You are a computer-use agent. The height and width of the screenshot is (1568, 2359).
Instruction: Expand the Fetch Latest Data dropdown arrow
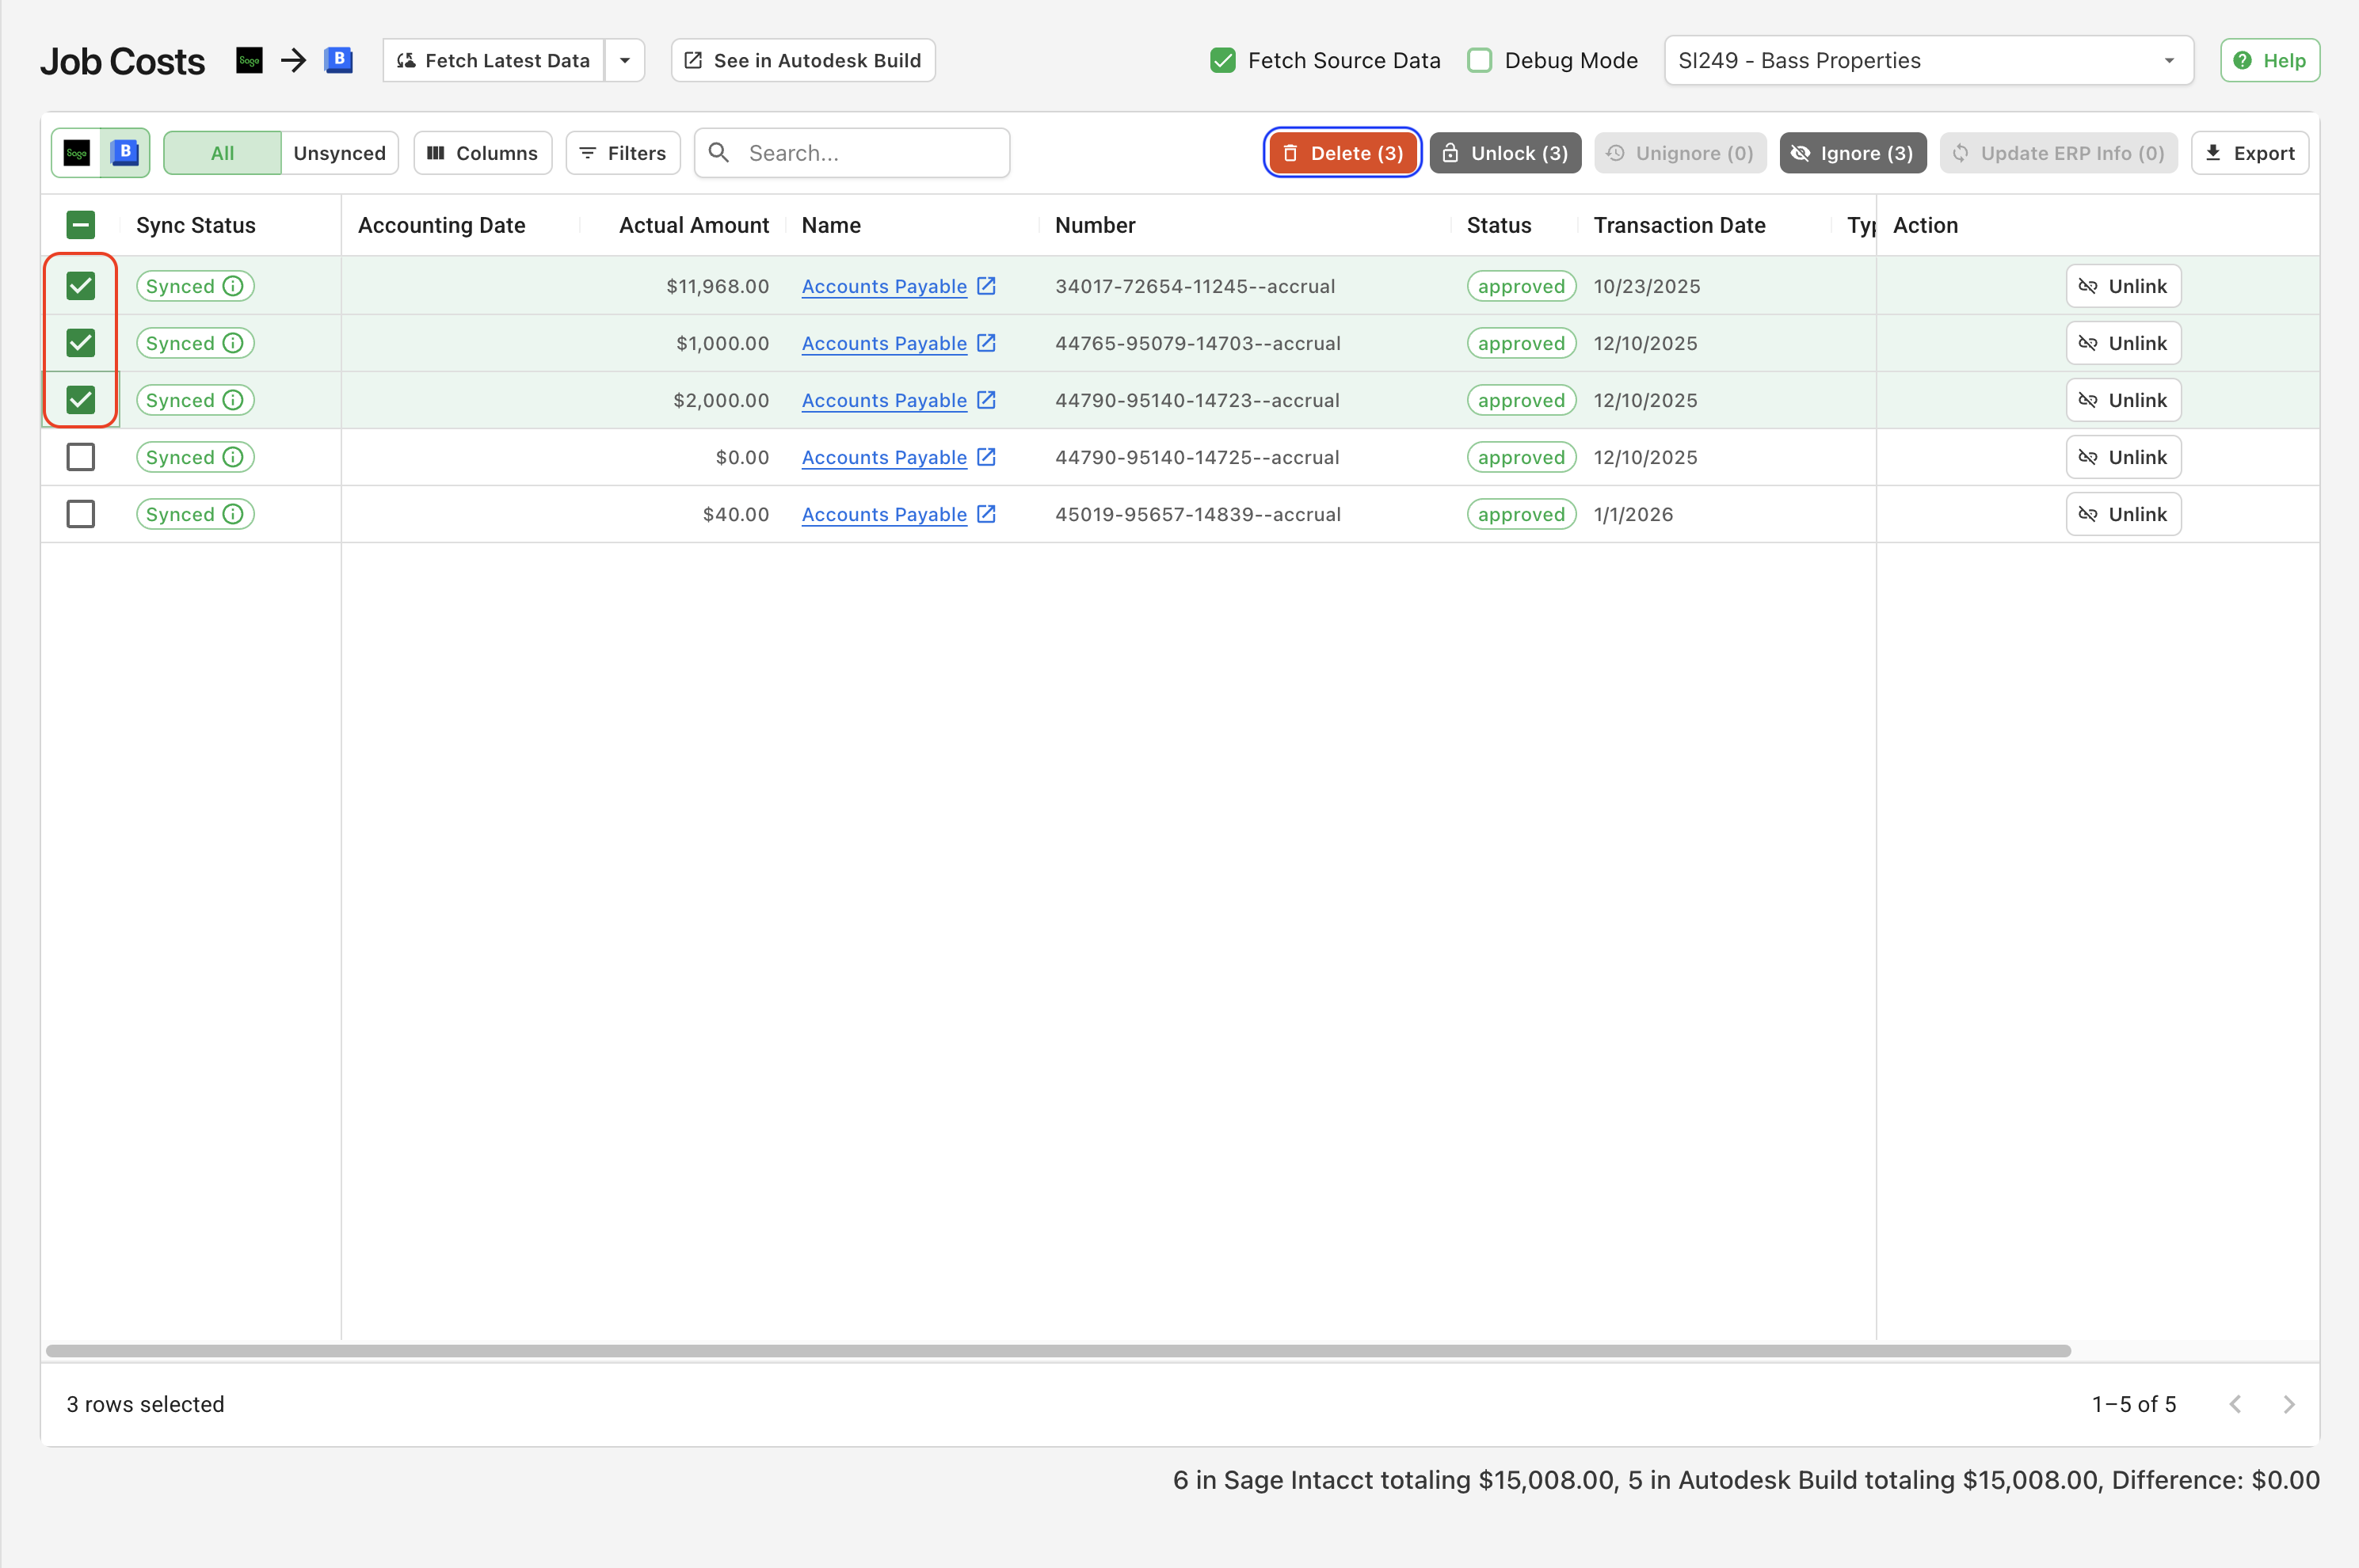point(625,61)
